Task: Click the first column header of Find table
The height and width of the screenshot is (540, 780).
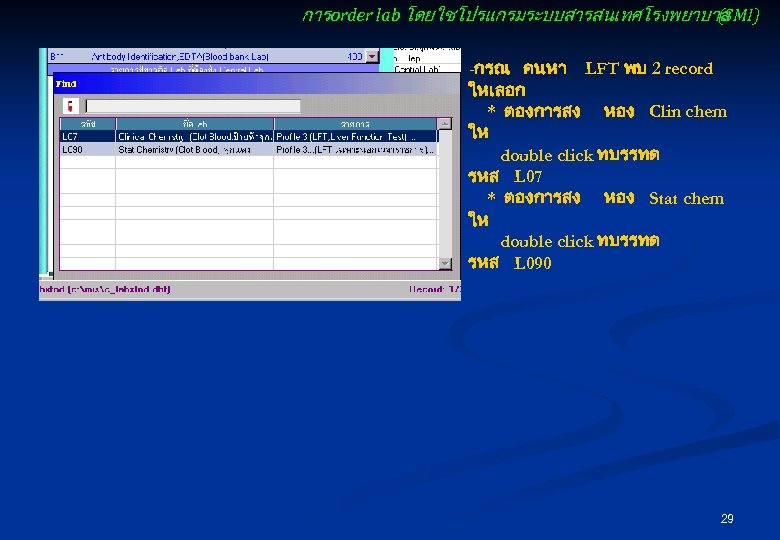Action: 88,123
